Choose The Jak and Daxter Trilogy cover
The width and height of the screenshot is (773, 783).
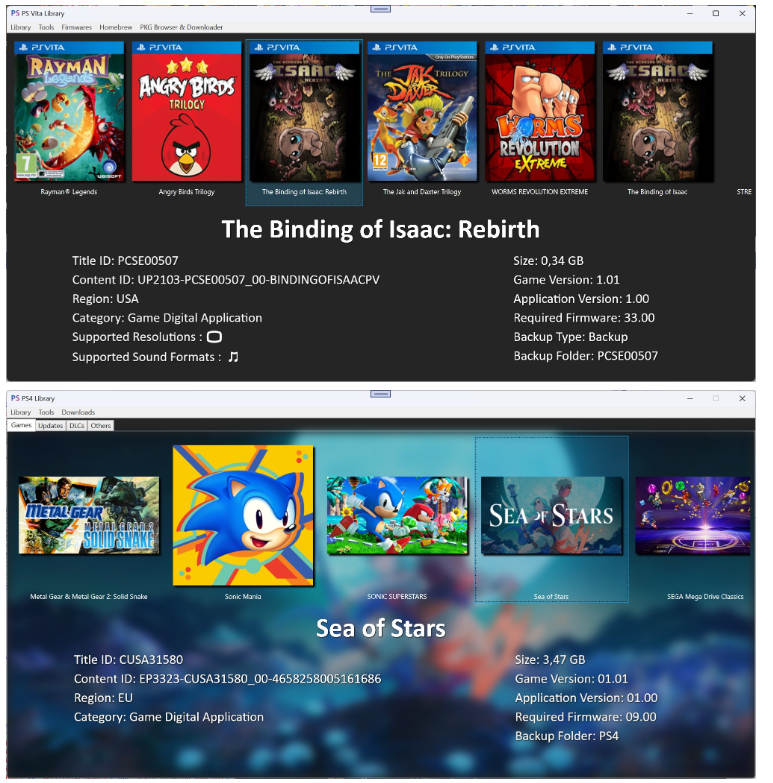click(421, 112)
